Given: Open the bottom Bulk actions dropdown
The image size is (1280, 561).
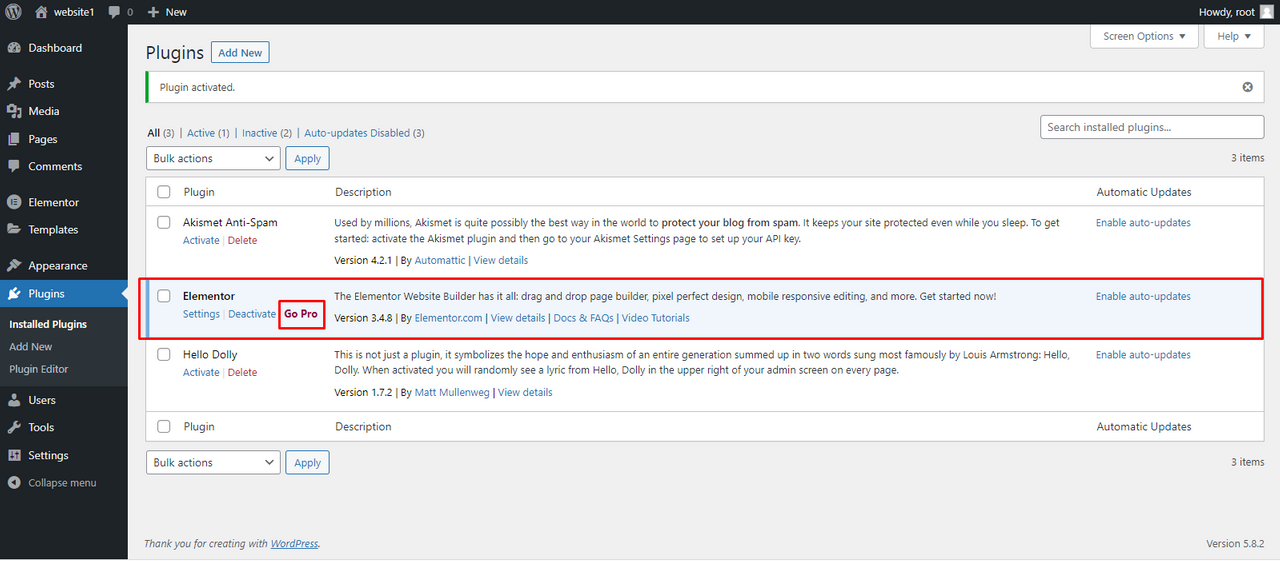Looking at the screenshot, I should [213, 462].
